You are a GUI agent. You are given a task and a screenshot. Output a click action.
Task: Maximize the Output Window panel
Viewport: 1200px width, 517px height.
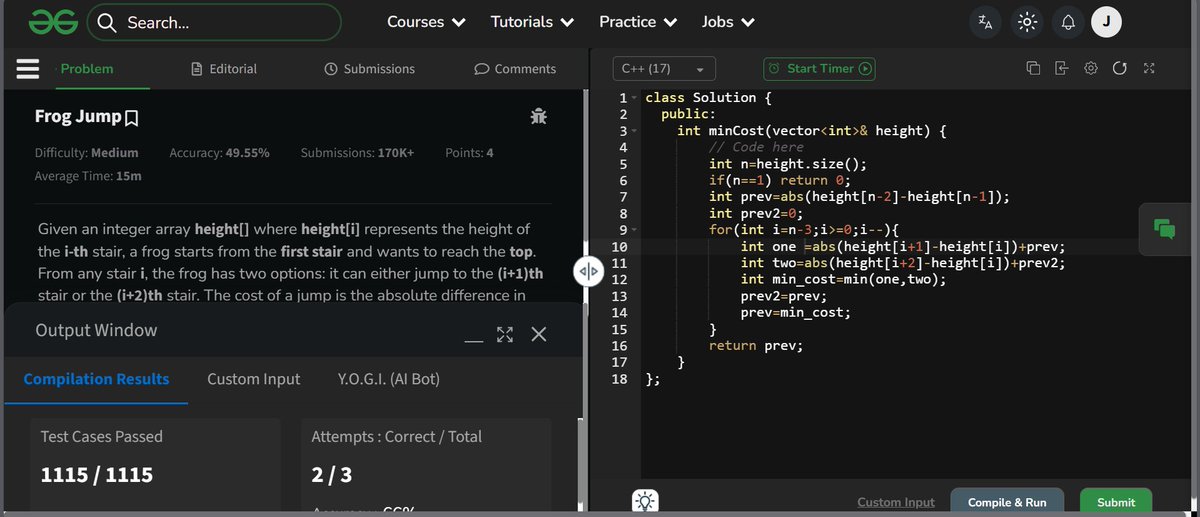(505, 334)
